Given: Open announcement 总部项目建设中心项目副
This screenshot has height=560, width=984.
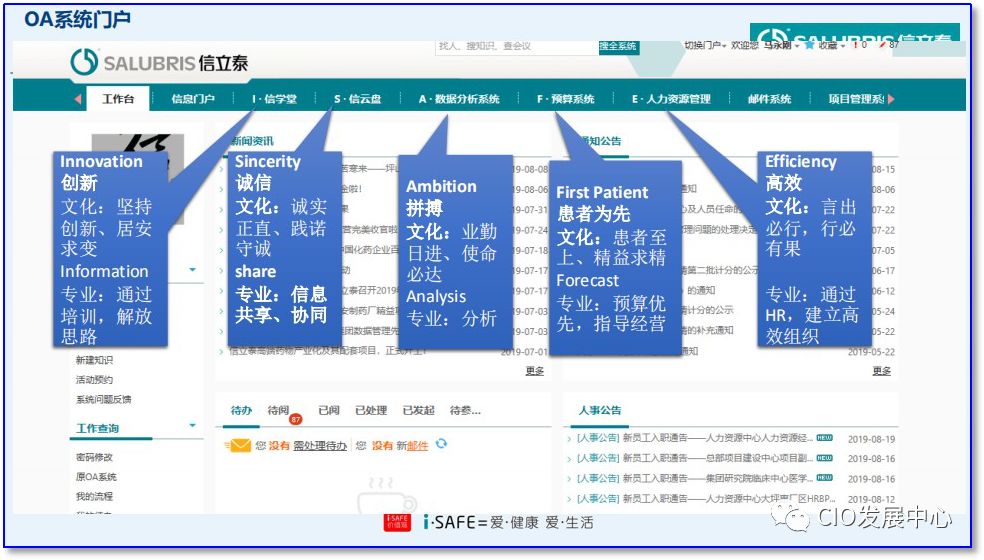Looking at the screenshot, I should [695, 458].
